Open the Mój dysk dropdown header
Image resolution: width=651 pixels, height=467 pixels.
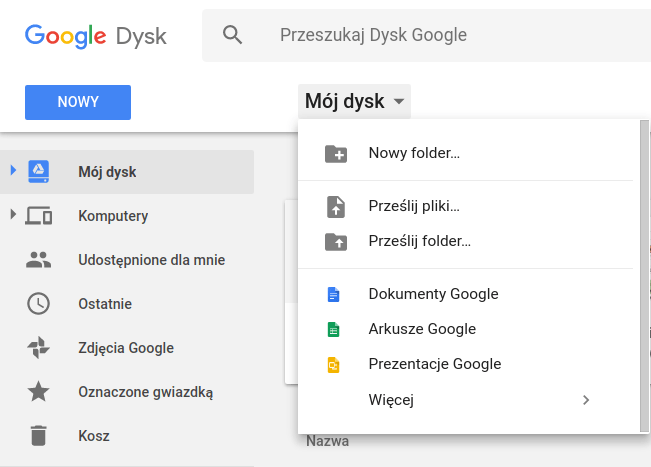(x=355, y=102)
